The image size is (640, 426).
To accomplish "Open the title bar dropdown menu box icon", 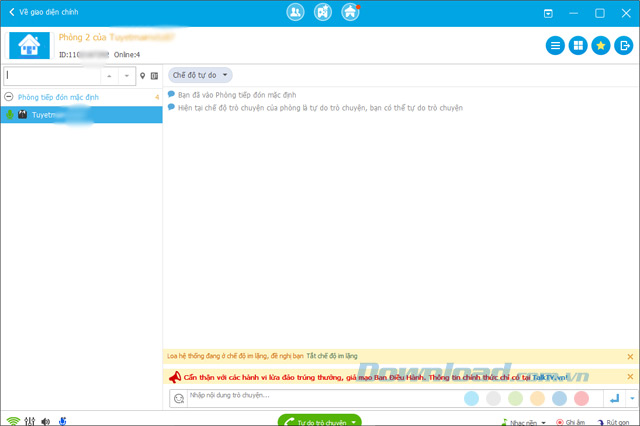I will [x=548, y=13].
